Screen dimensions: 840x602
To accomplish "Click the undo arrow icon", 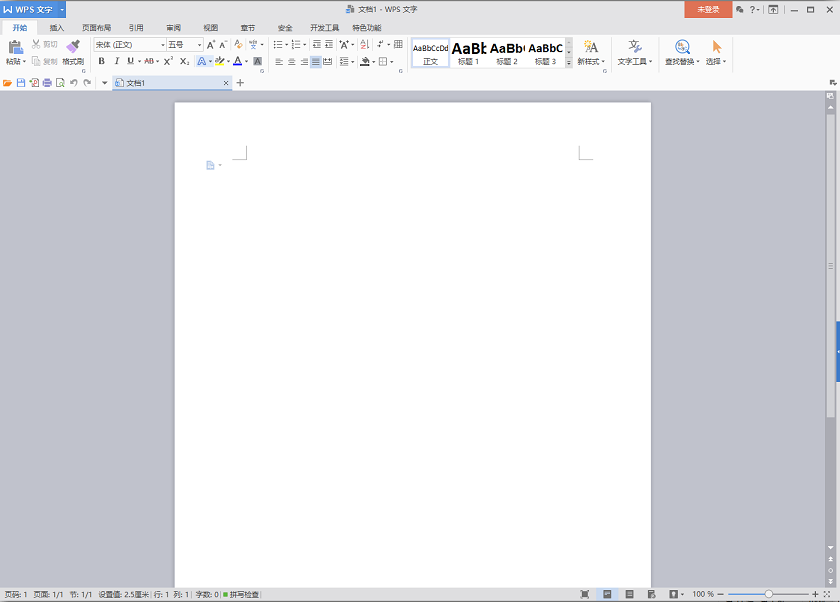I will pos(73,83).
